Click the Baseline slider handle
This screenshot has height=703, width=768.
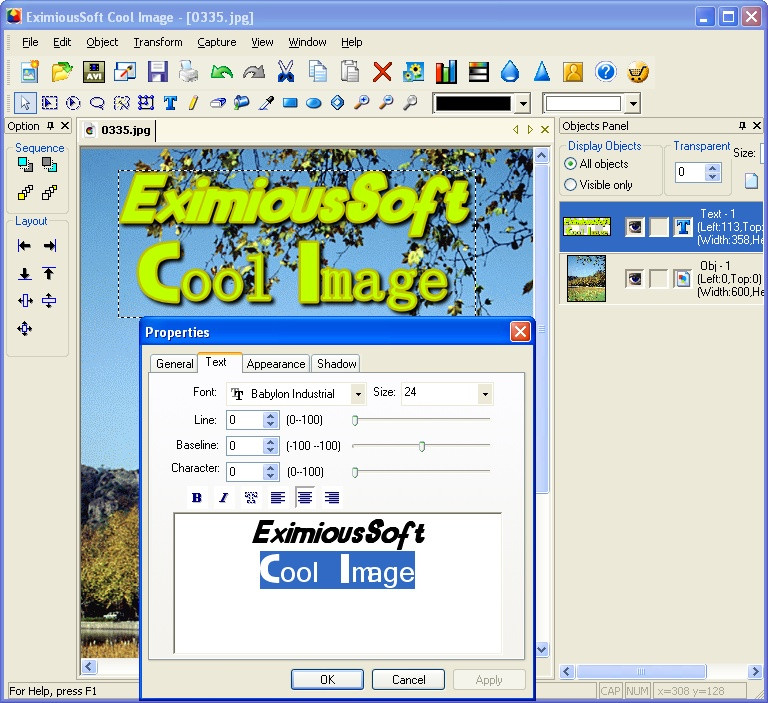(x=422, y=446)
